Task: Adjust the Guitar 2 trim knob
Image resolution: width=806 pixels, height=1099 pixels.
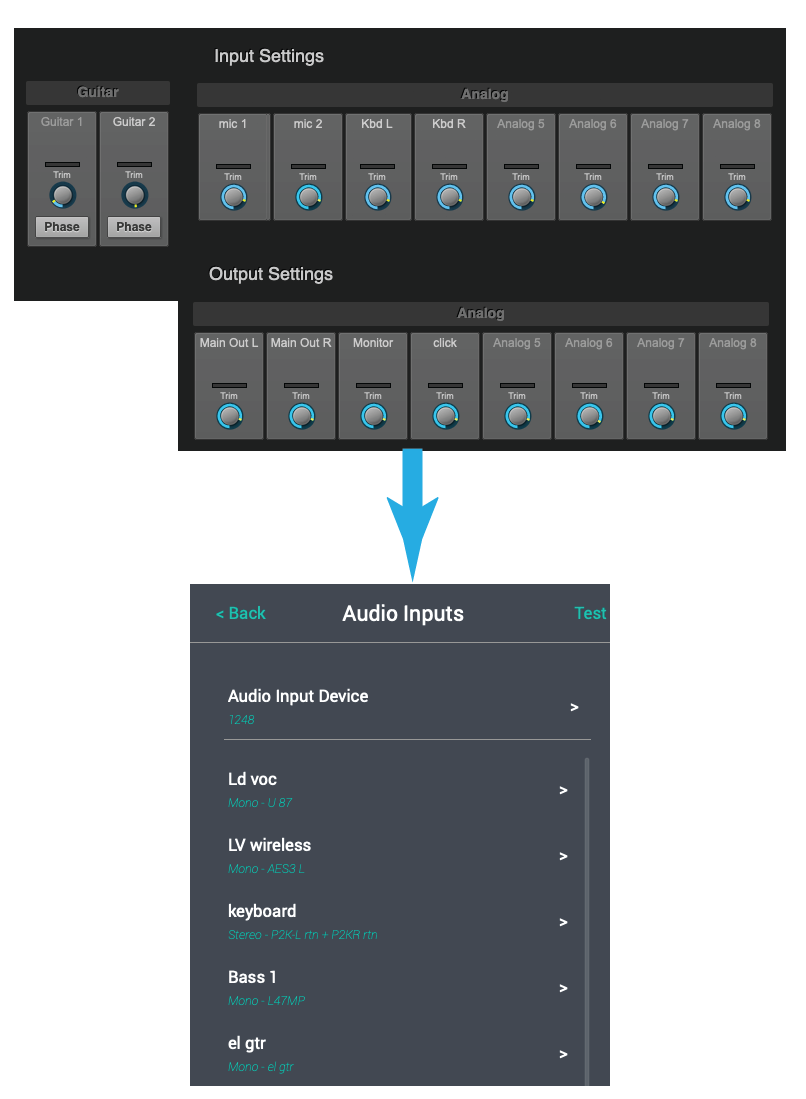Action: point(135,196)
